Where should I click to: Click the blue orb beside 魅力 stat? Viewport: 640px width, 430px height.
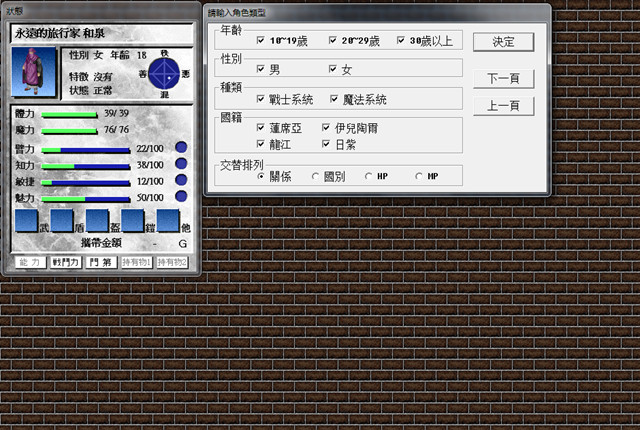[x=181, y=198]
